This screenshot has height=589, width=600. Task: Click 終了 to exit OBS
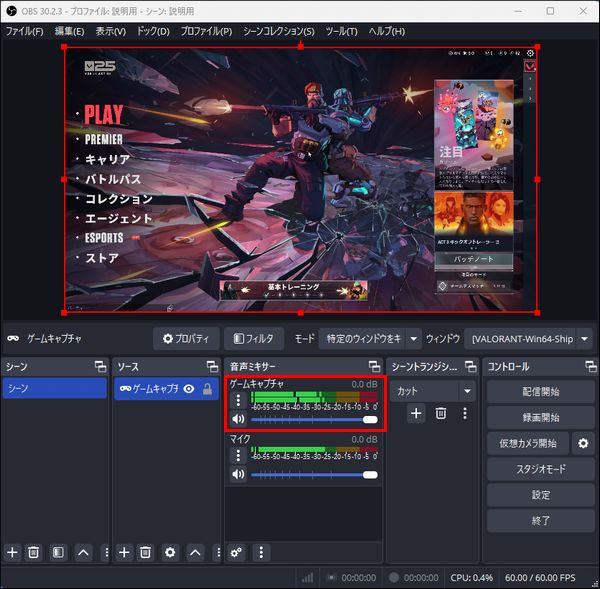point(540,521)
